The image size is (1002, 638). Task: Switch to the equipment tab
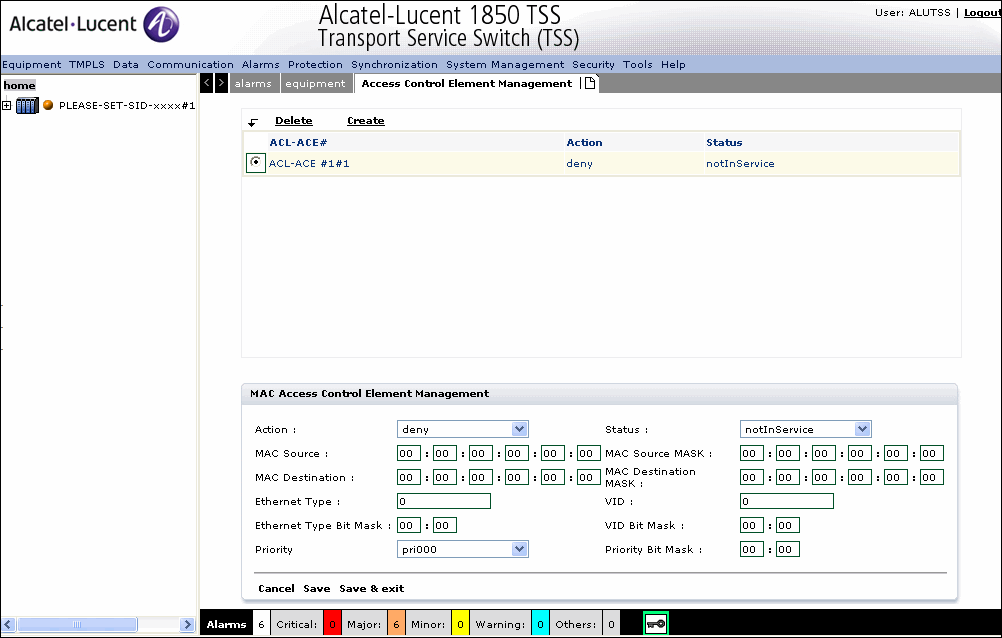(316, 84)
